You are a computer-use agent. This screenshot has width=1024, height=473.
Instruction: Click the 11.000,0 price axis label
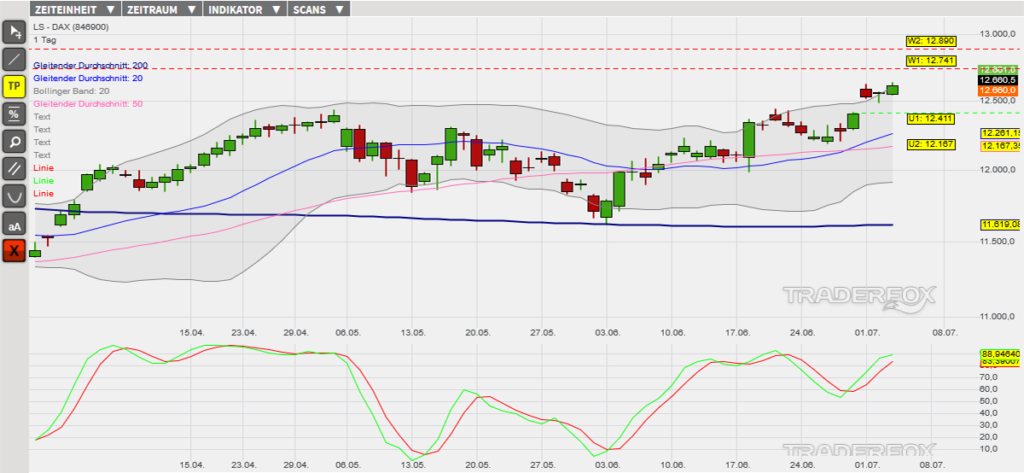[x=997, y=317]
